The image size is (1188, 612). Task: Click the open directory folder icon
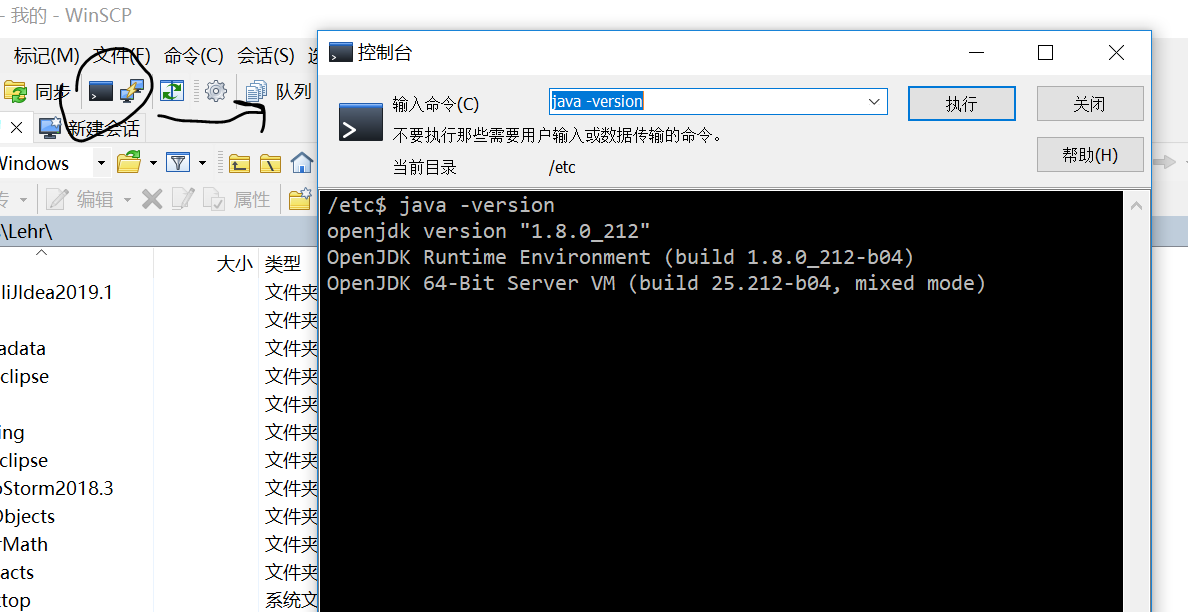[129, 162]
